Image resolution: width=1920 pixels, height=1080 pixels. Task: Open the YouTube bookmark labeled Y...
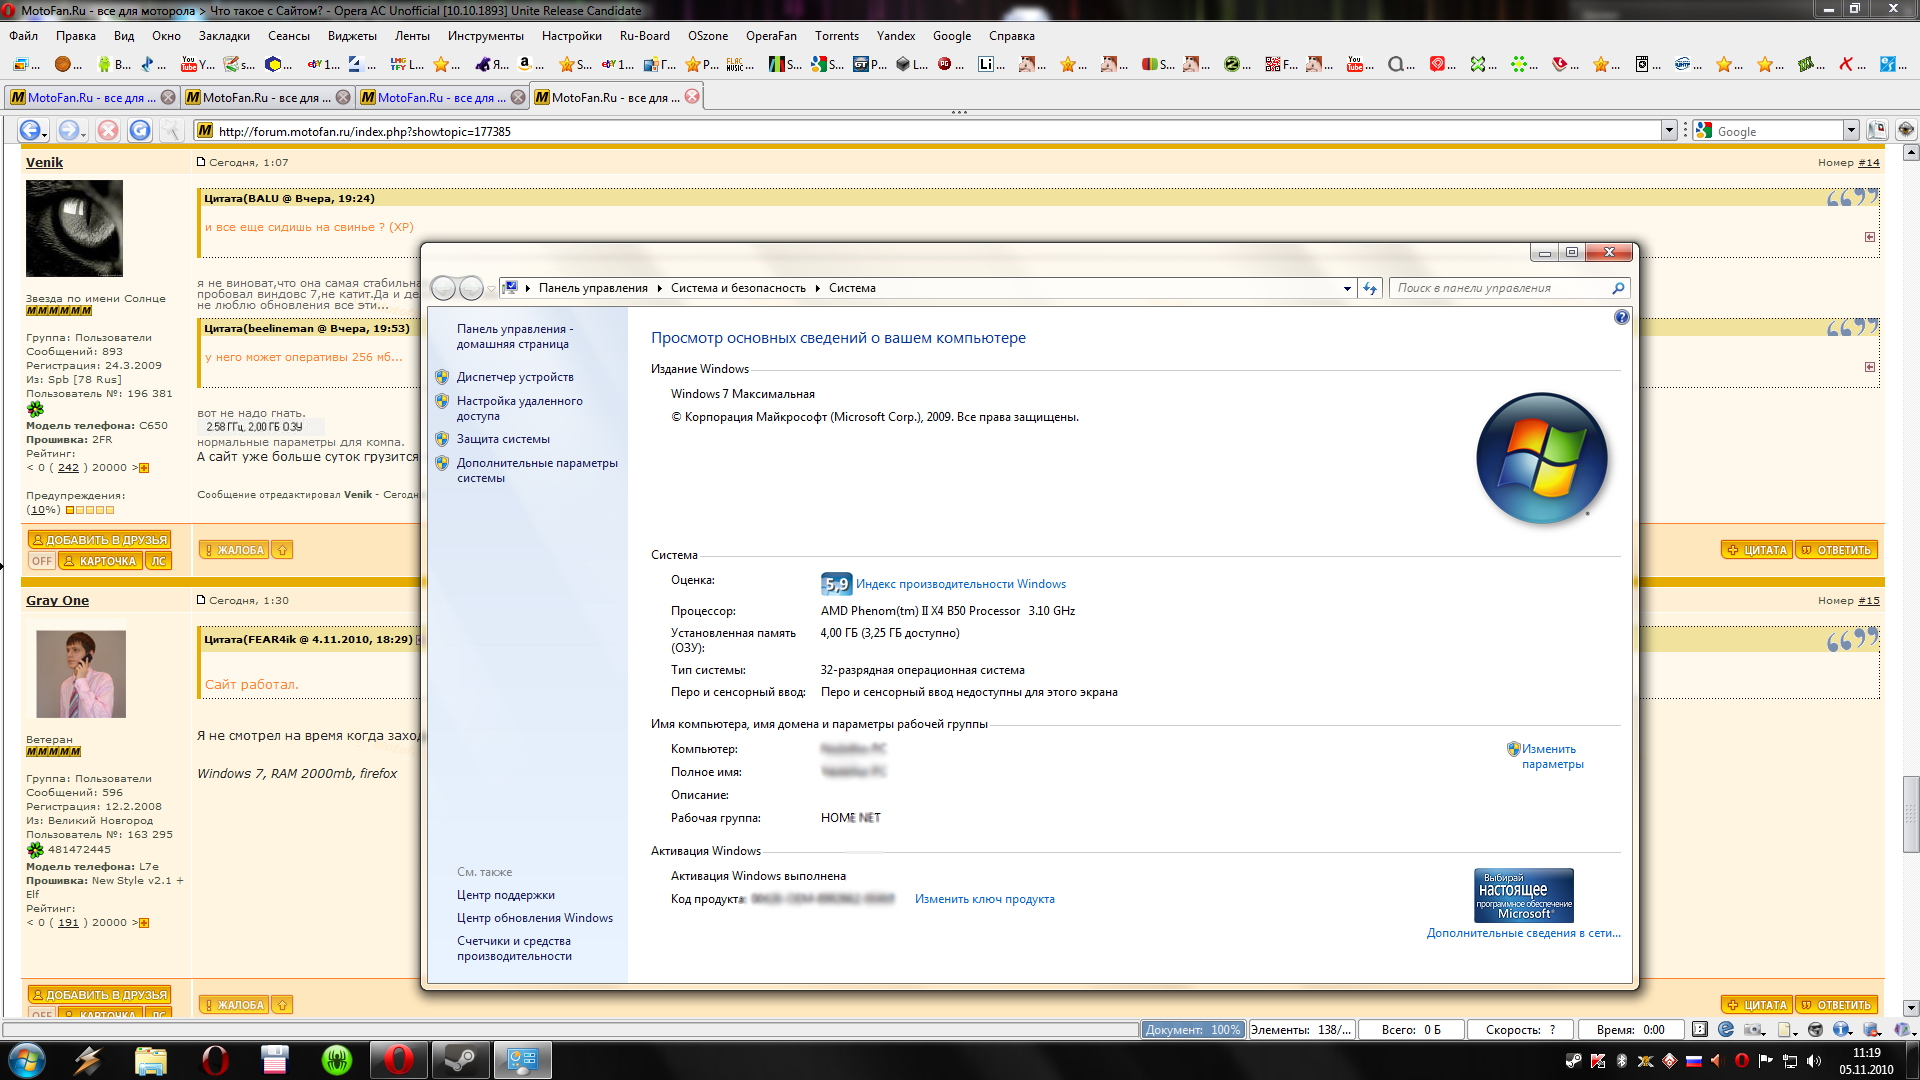(x=196, y=64)
